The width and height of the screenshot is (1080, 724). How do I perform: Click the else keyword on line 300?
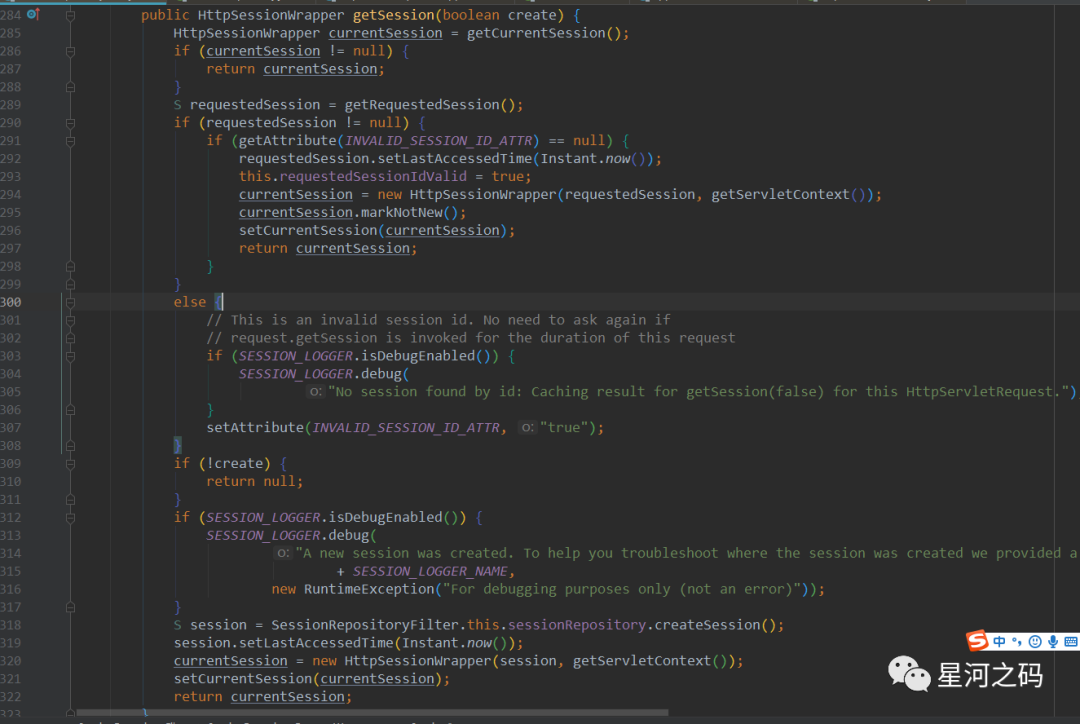[x=189, y=302]
